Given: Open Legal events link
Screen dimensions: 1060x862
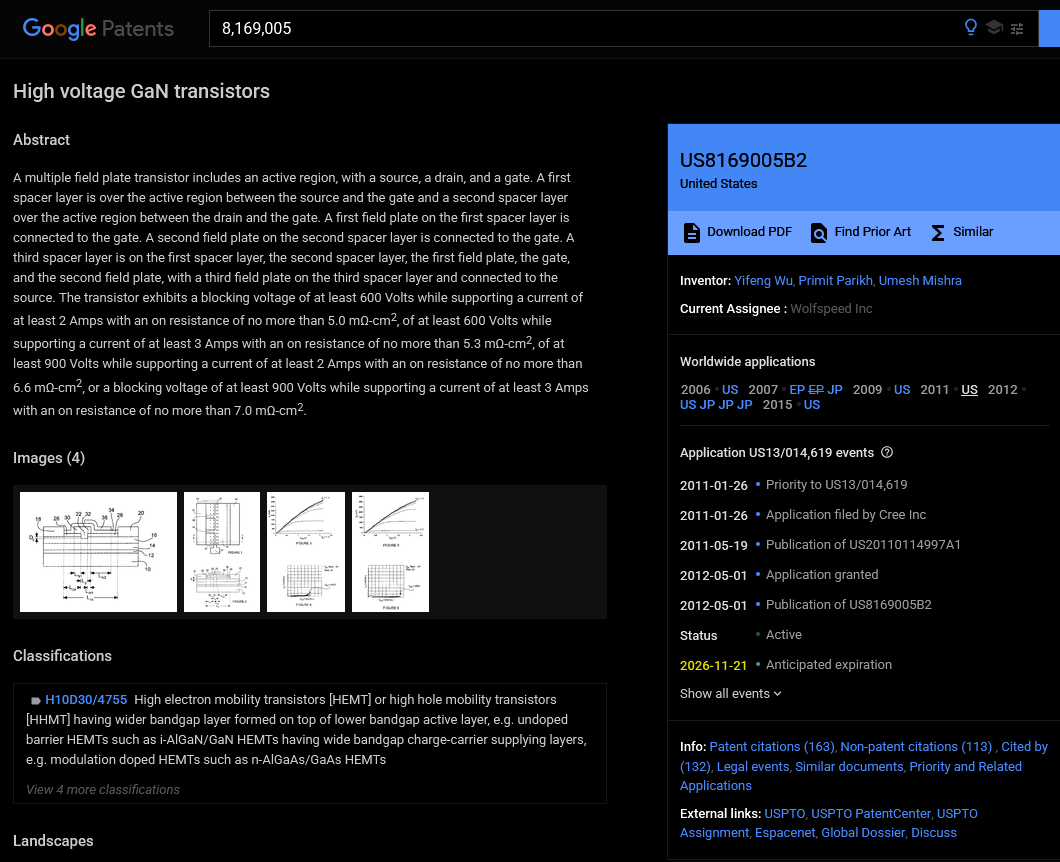Looking at the screenshot, I should pos(752,767).
